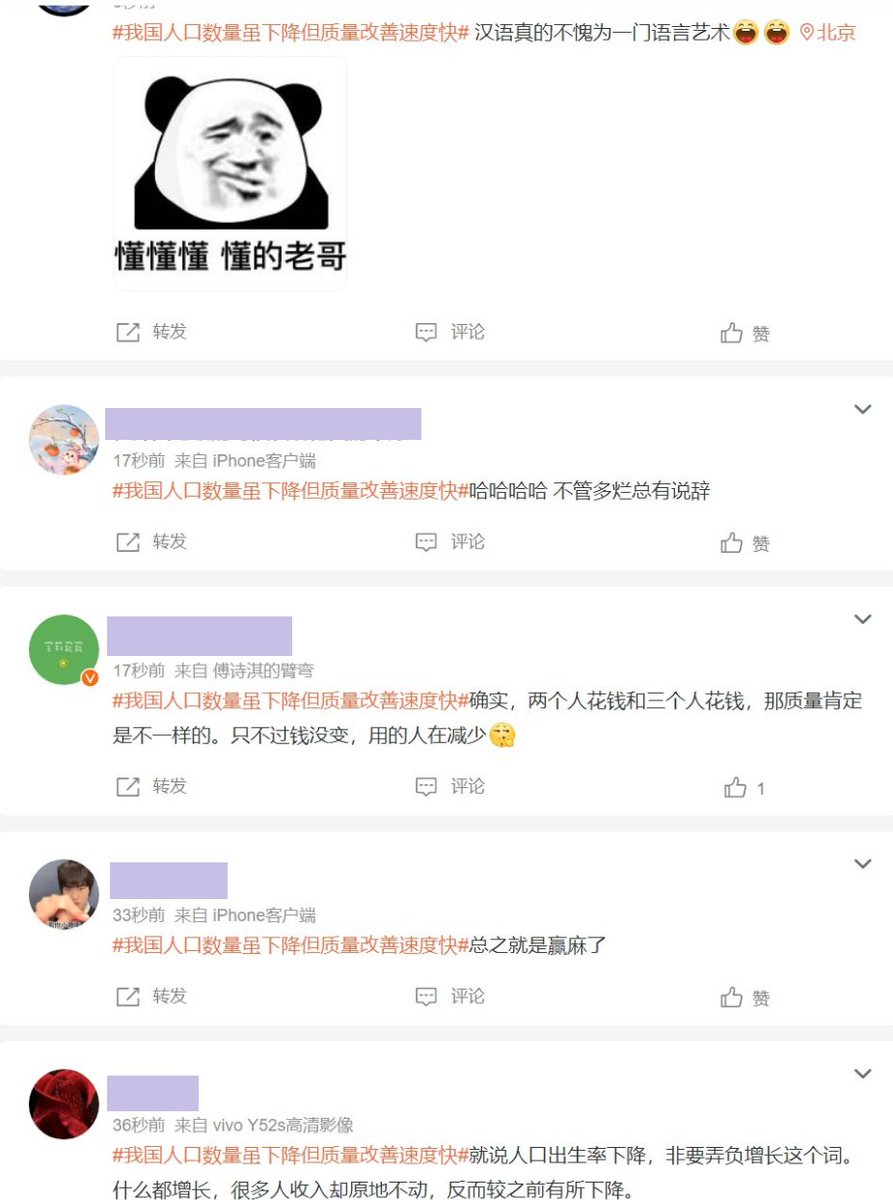
Task: Open comments on the panda meme post
Action: point(450,332)
